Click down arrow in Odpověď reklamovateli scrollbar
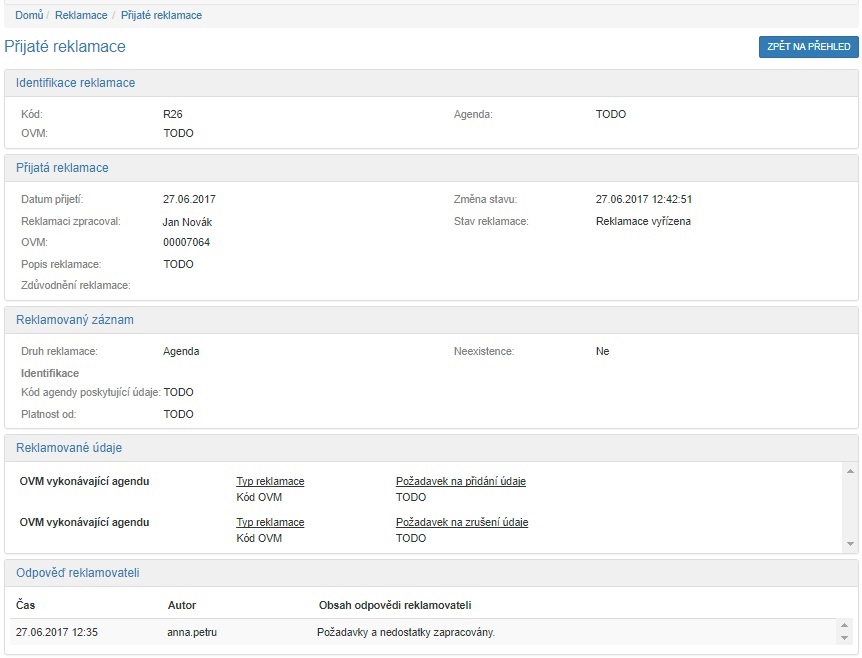 point(843,638)
